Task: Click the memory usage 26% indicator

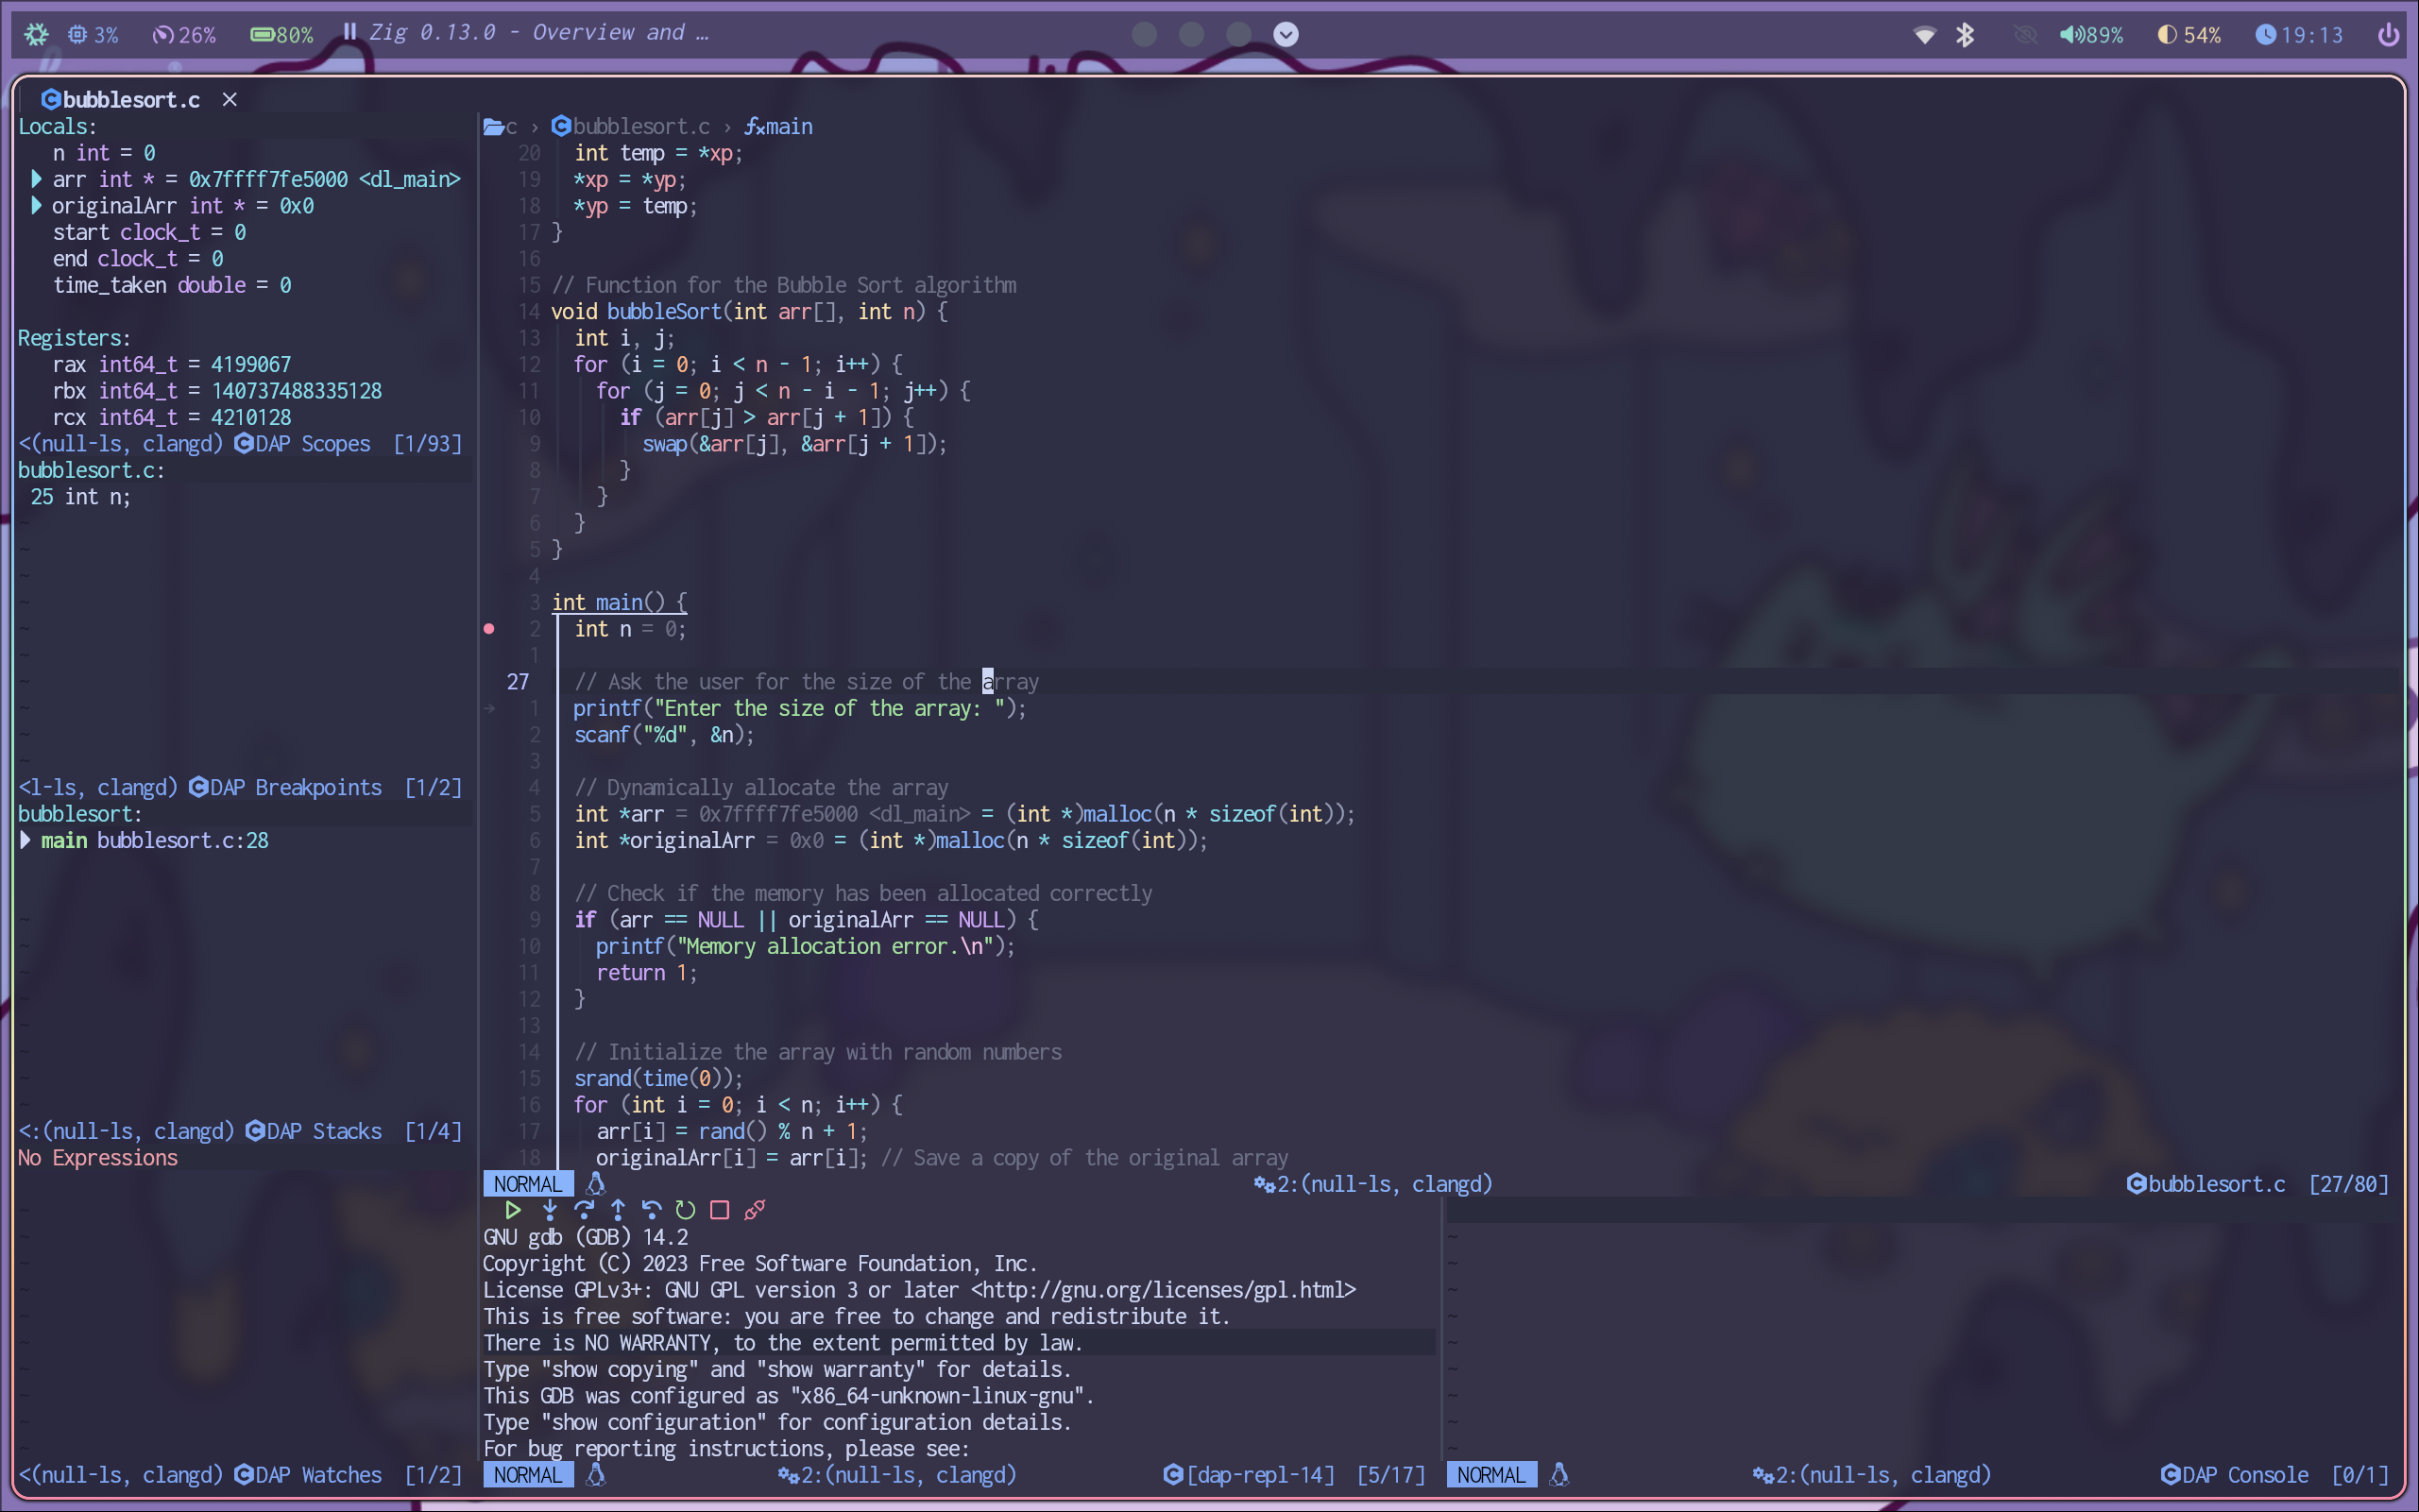Action: [184, 34]
